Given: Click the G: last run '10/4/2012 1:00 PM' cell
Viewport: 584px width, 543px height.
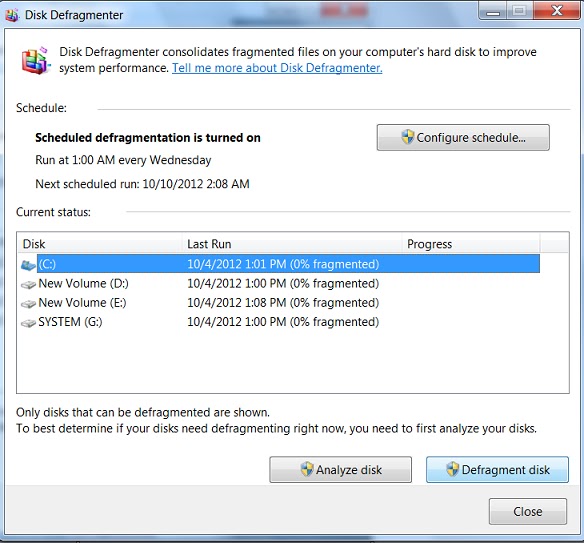Looking at the screenshot, I should pyautogui.click(x=283, y=322).
